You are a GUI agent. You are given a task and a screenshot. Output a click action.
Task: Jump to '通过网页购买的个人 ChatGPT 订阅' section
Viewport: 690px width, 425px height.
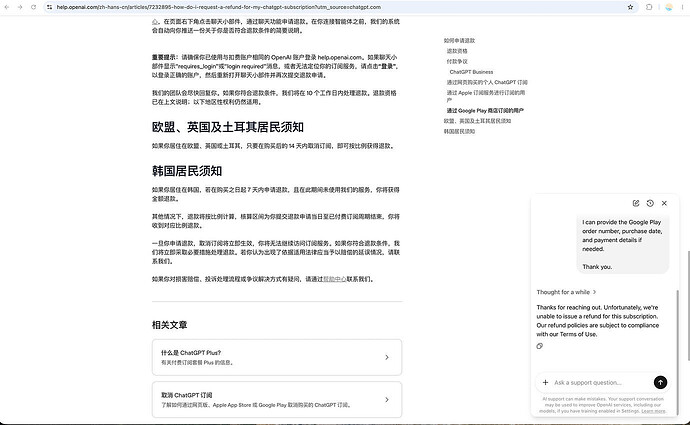click(487, 82)
